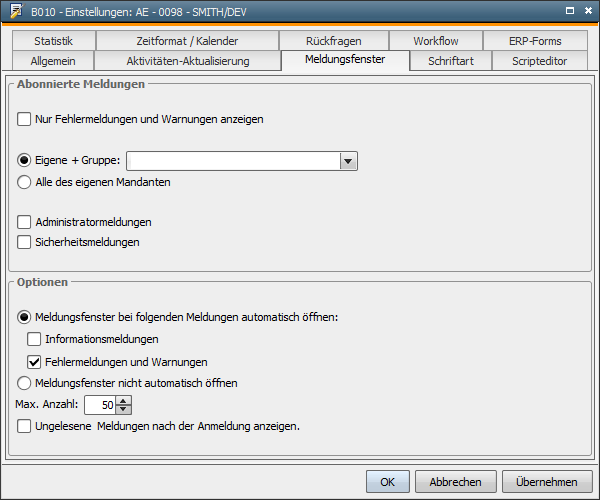This screenshot has width=600, height=500.
Task: Check the Informationsmeldungen checkbox
Action: coord(35,339)
